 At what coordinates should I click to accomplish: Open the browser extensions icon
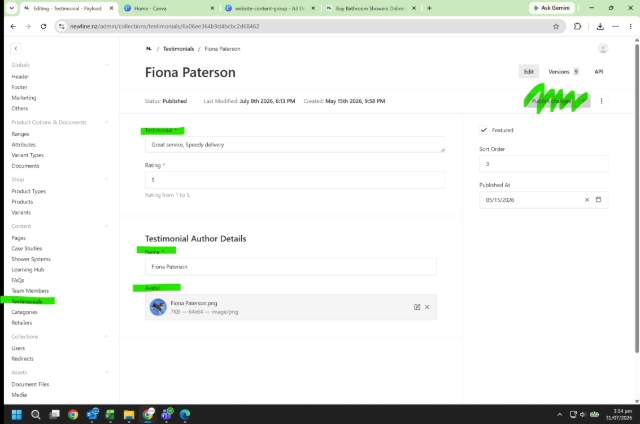click(x=577, y=26)
